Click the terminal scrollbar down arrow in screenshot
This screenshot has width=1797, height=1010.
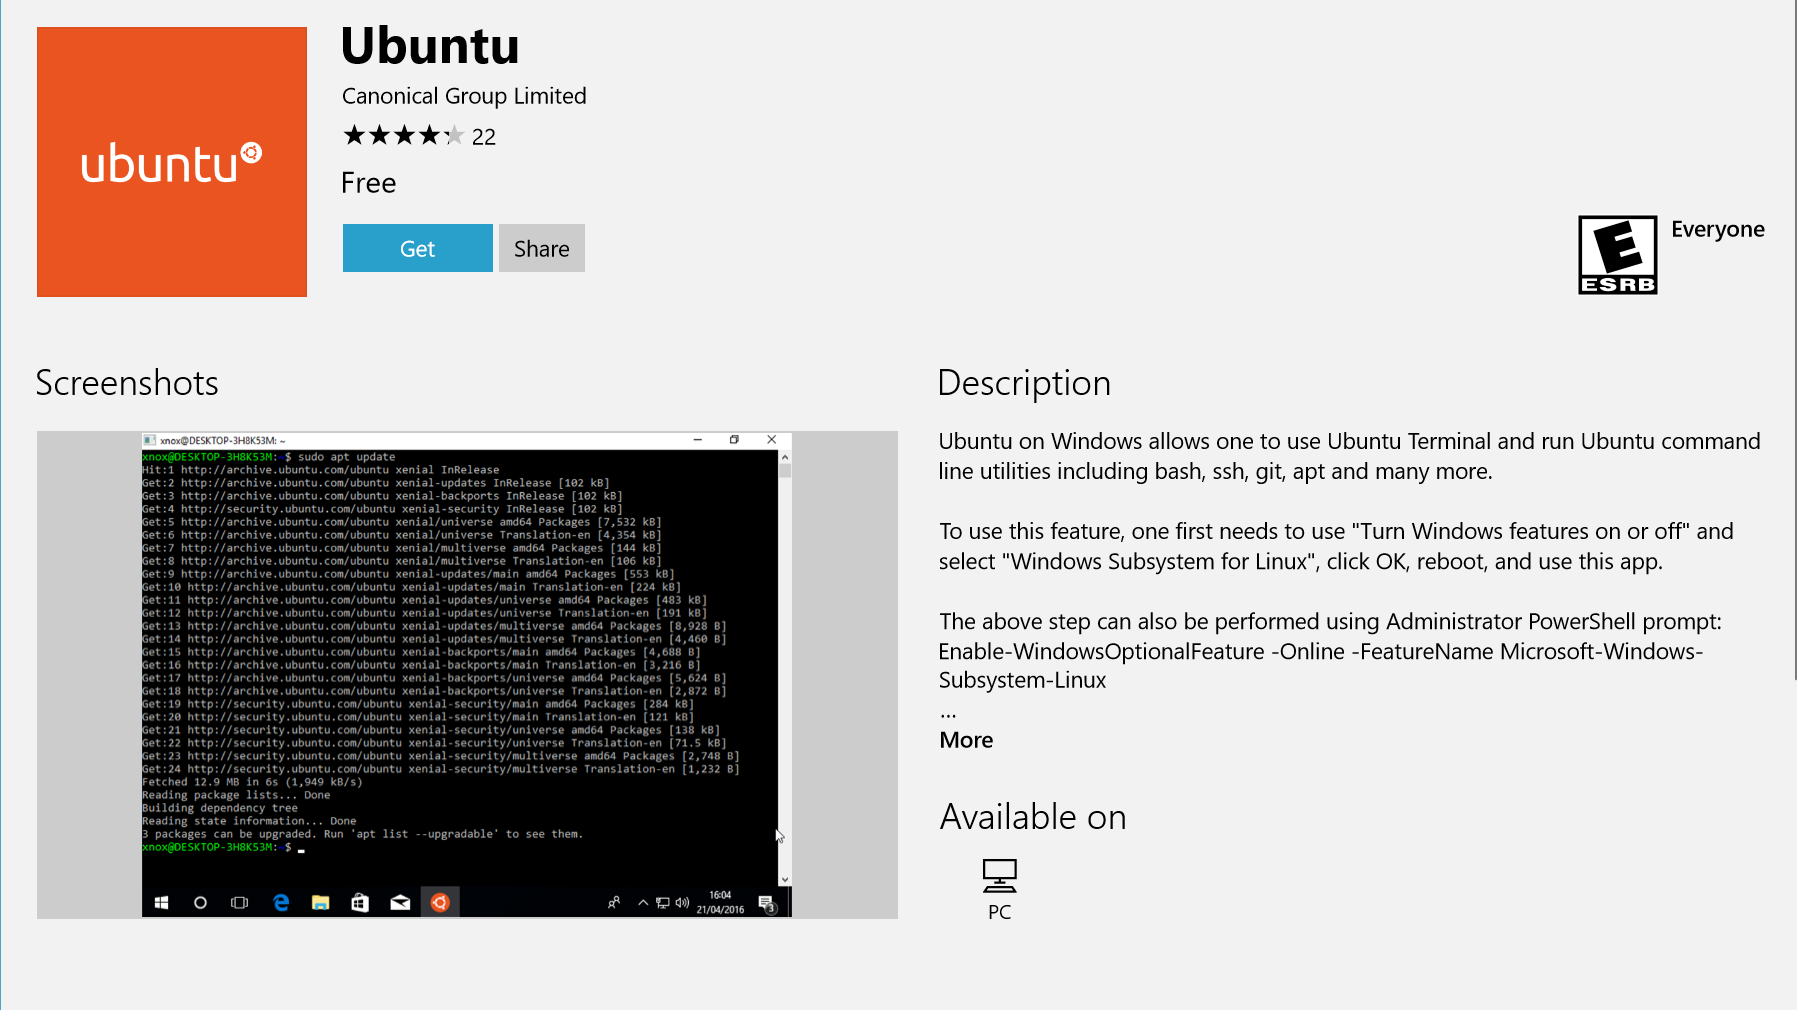point(785,879)
